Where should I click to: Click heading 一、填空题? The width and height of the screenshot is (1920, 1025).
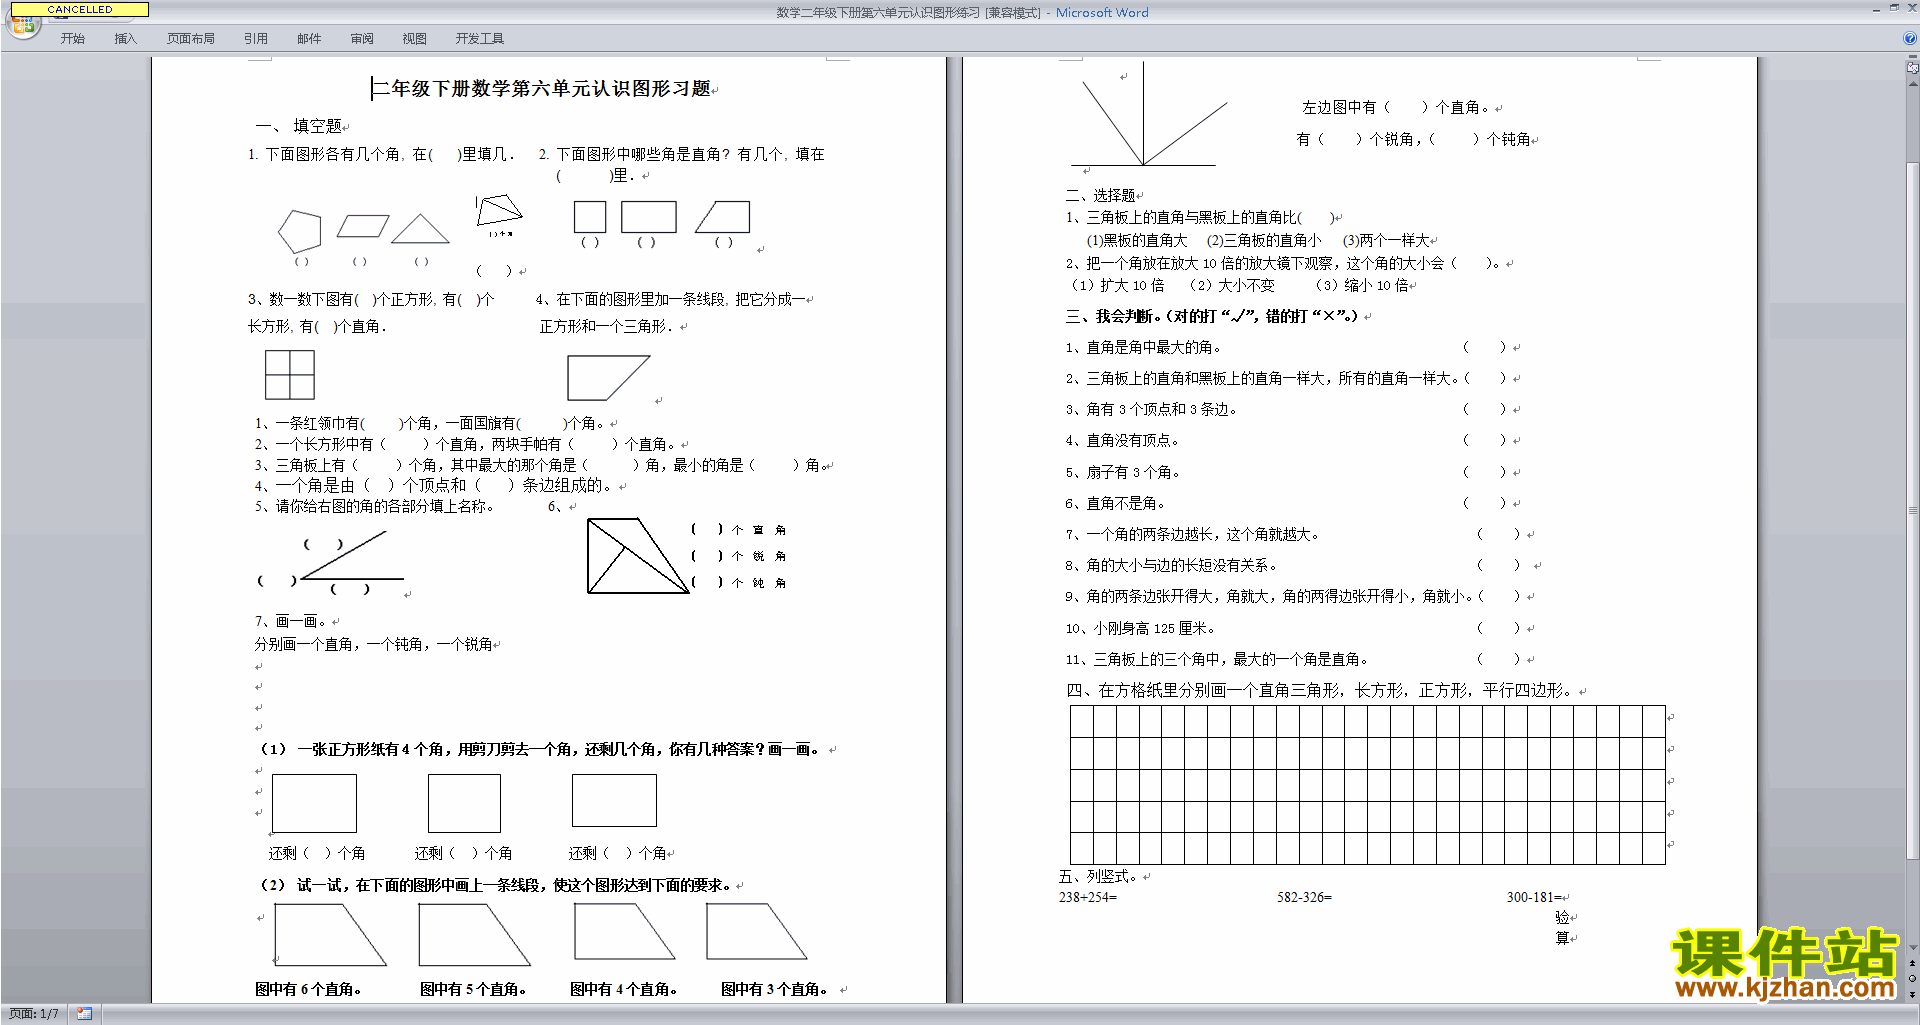click(299, 126)
